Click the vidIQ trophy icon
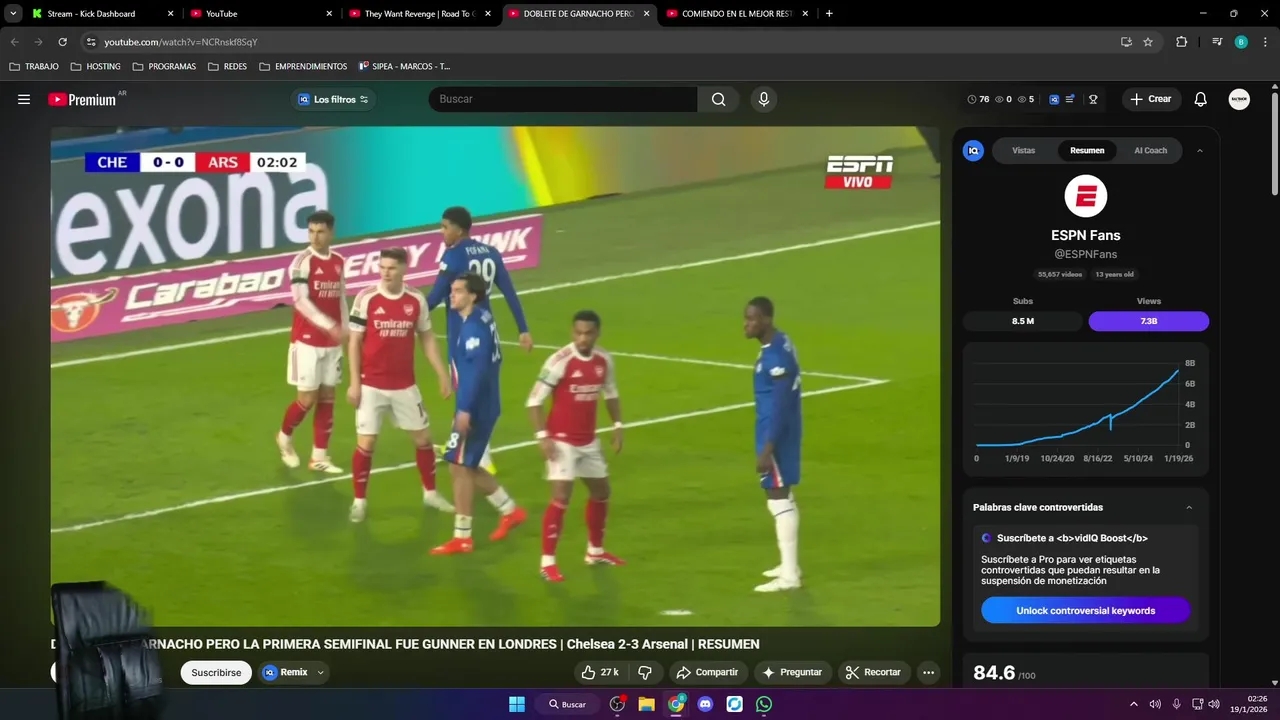The height and width of the screenshot is (720, 1280). (x=1093, y=99)
